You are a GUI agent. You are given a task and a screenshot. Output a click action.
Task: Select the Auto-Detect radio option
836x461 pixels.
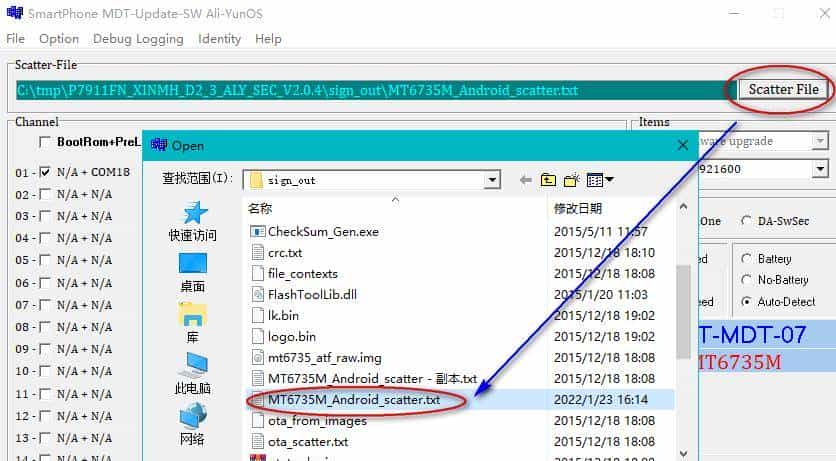click(x=746, y=302)
